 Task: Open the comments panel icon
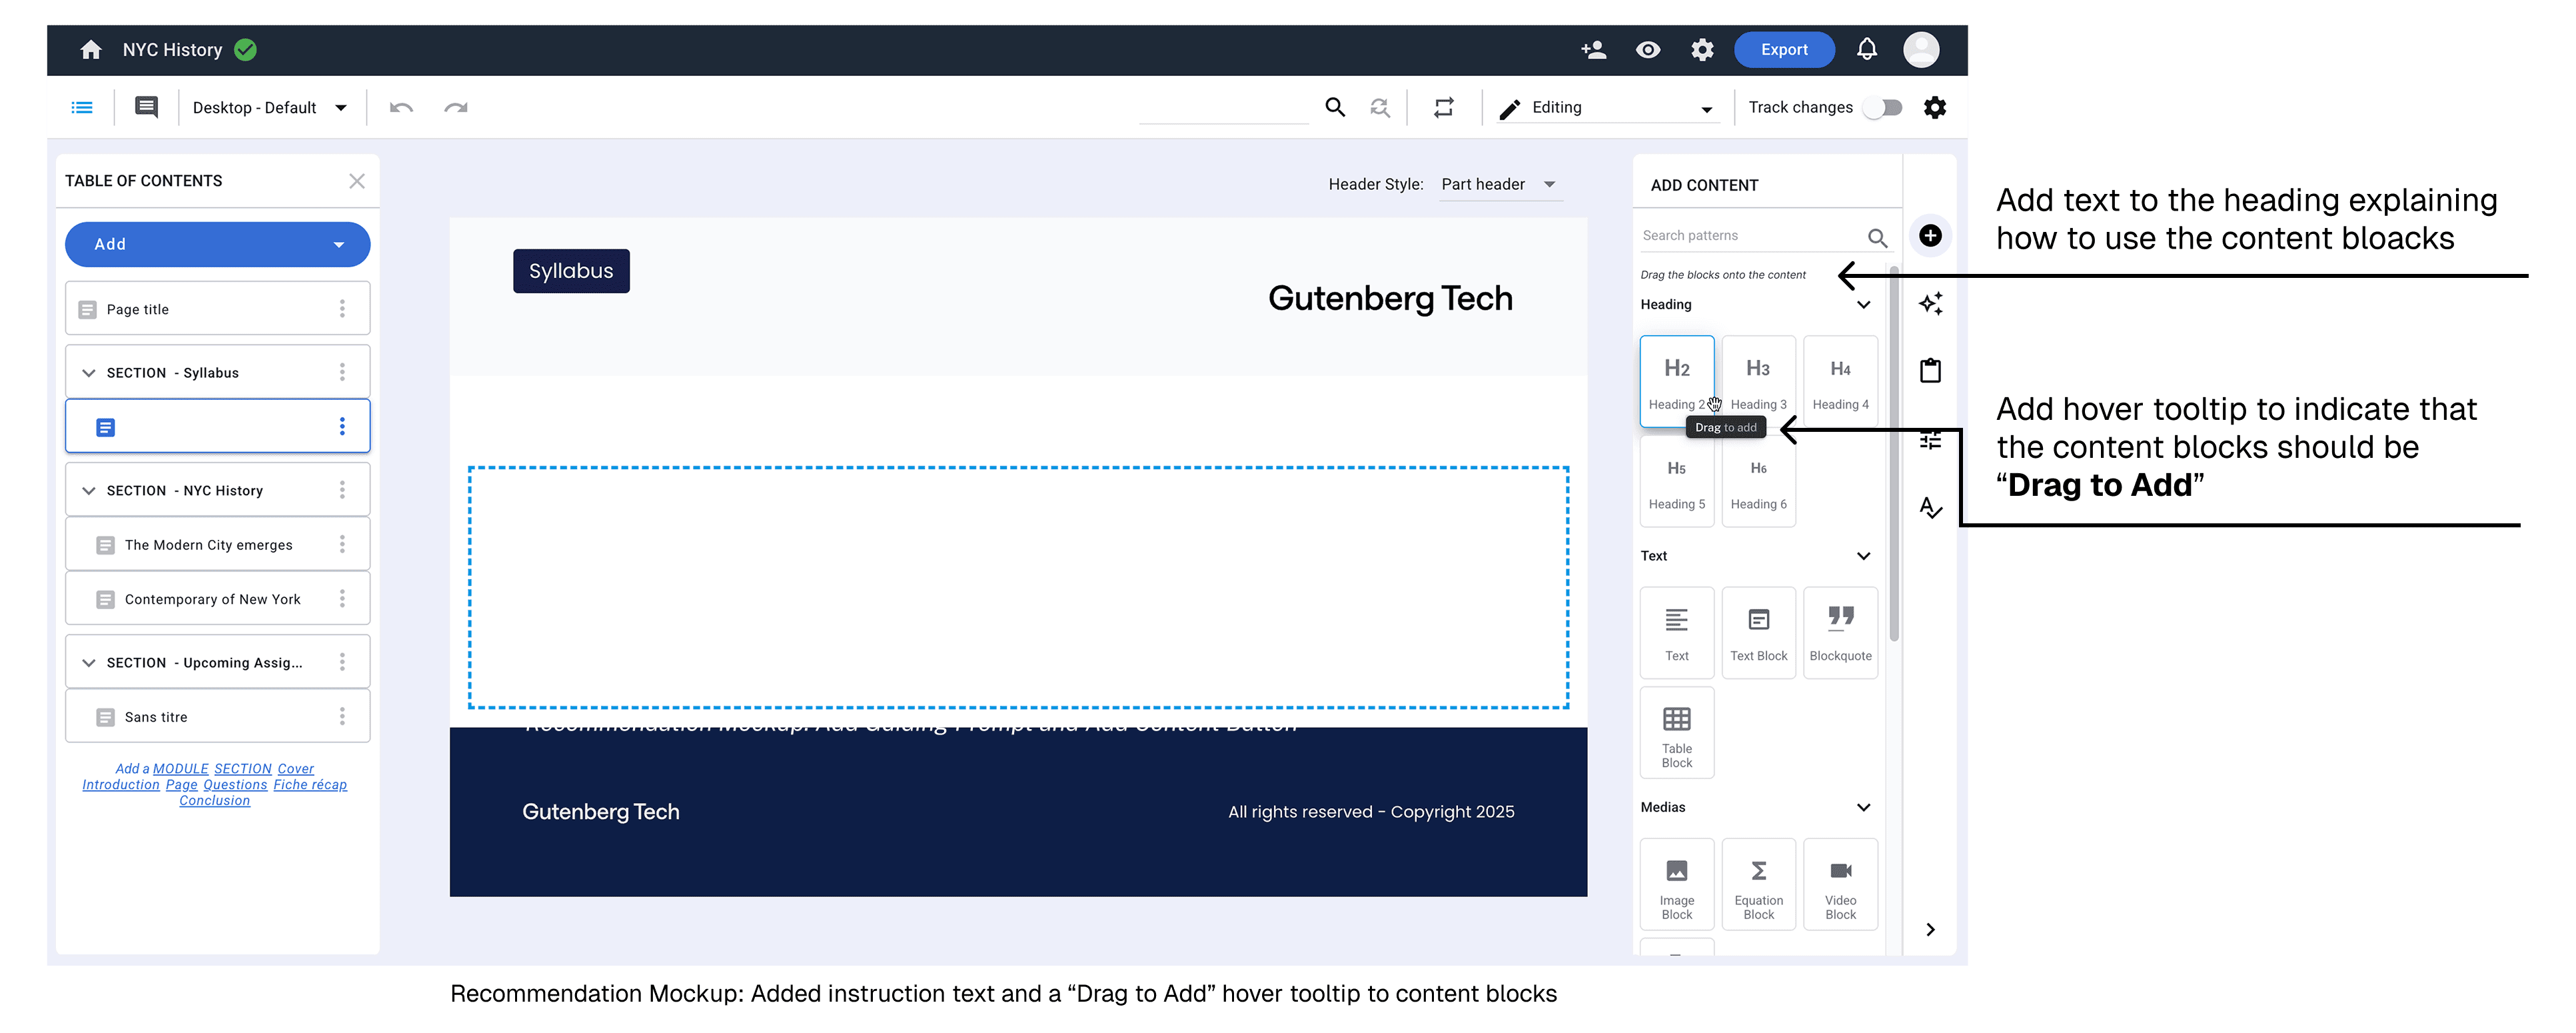tap(146, 108)
